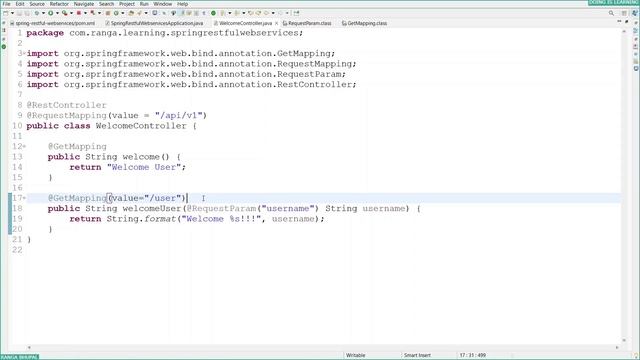Click the vertical scrollbar up arrow

(624, 31)
